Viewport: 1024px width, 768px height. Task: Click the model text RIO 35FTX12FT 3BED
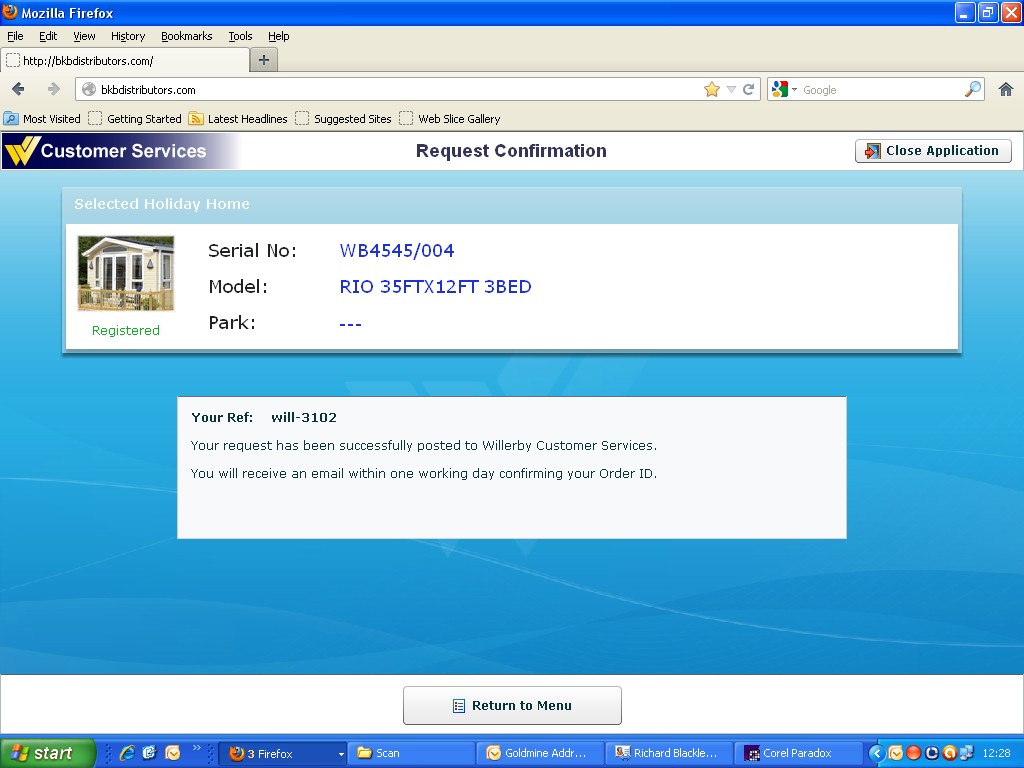(x=436, y=287)
